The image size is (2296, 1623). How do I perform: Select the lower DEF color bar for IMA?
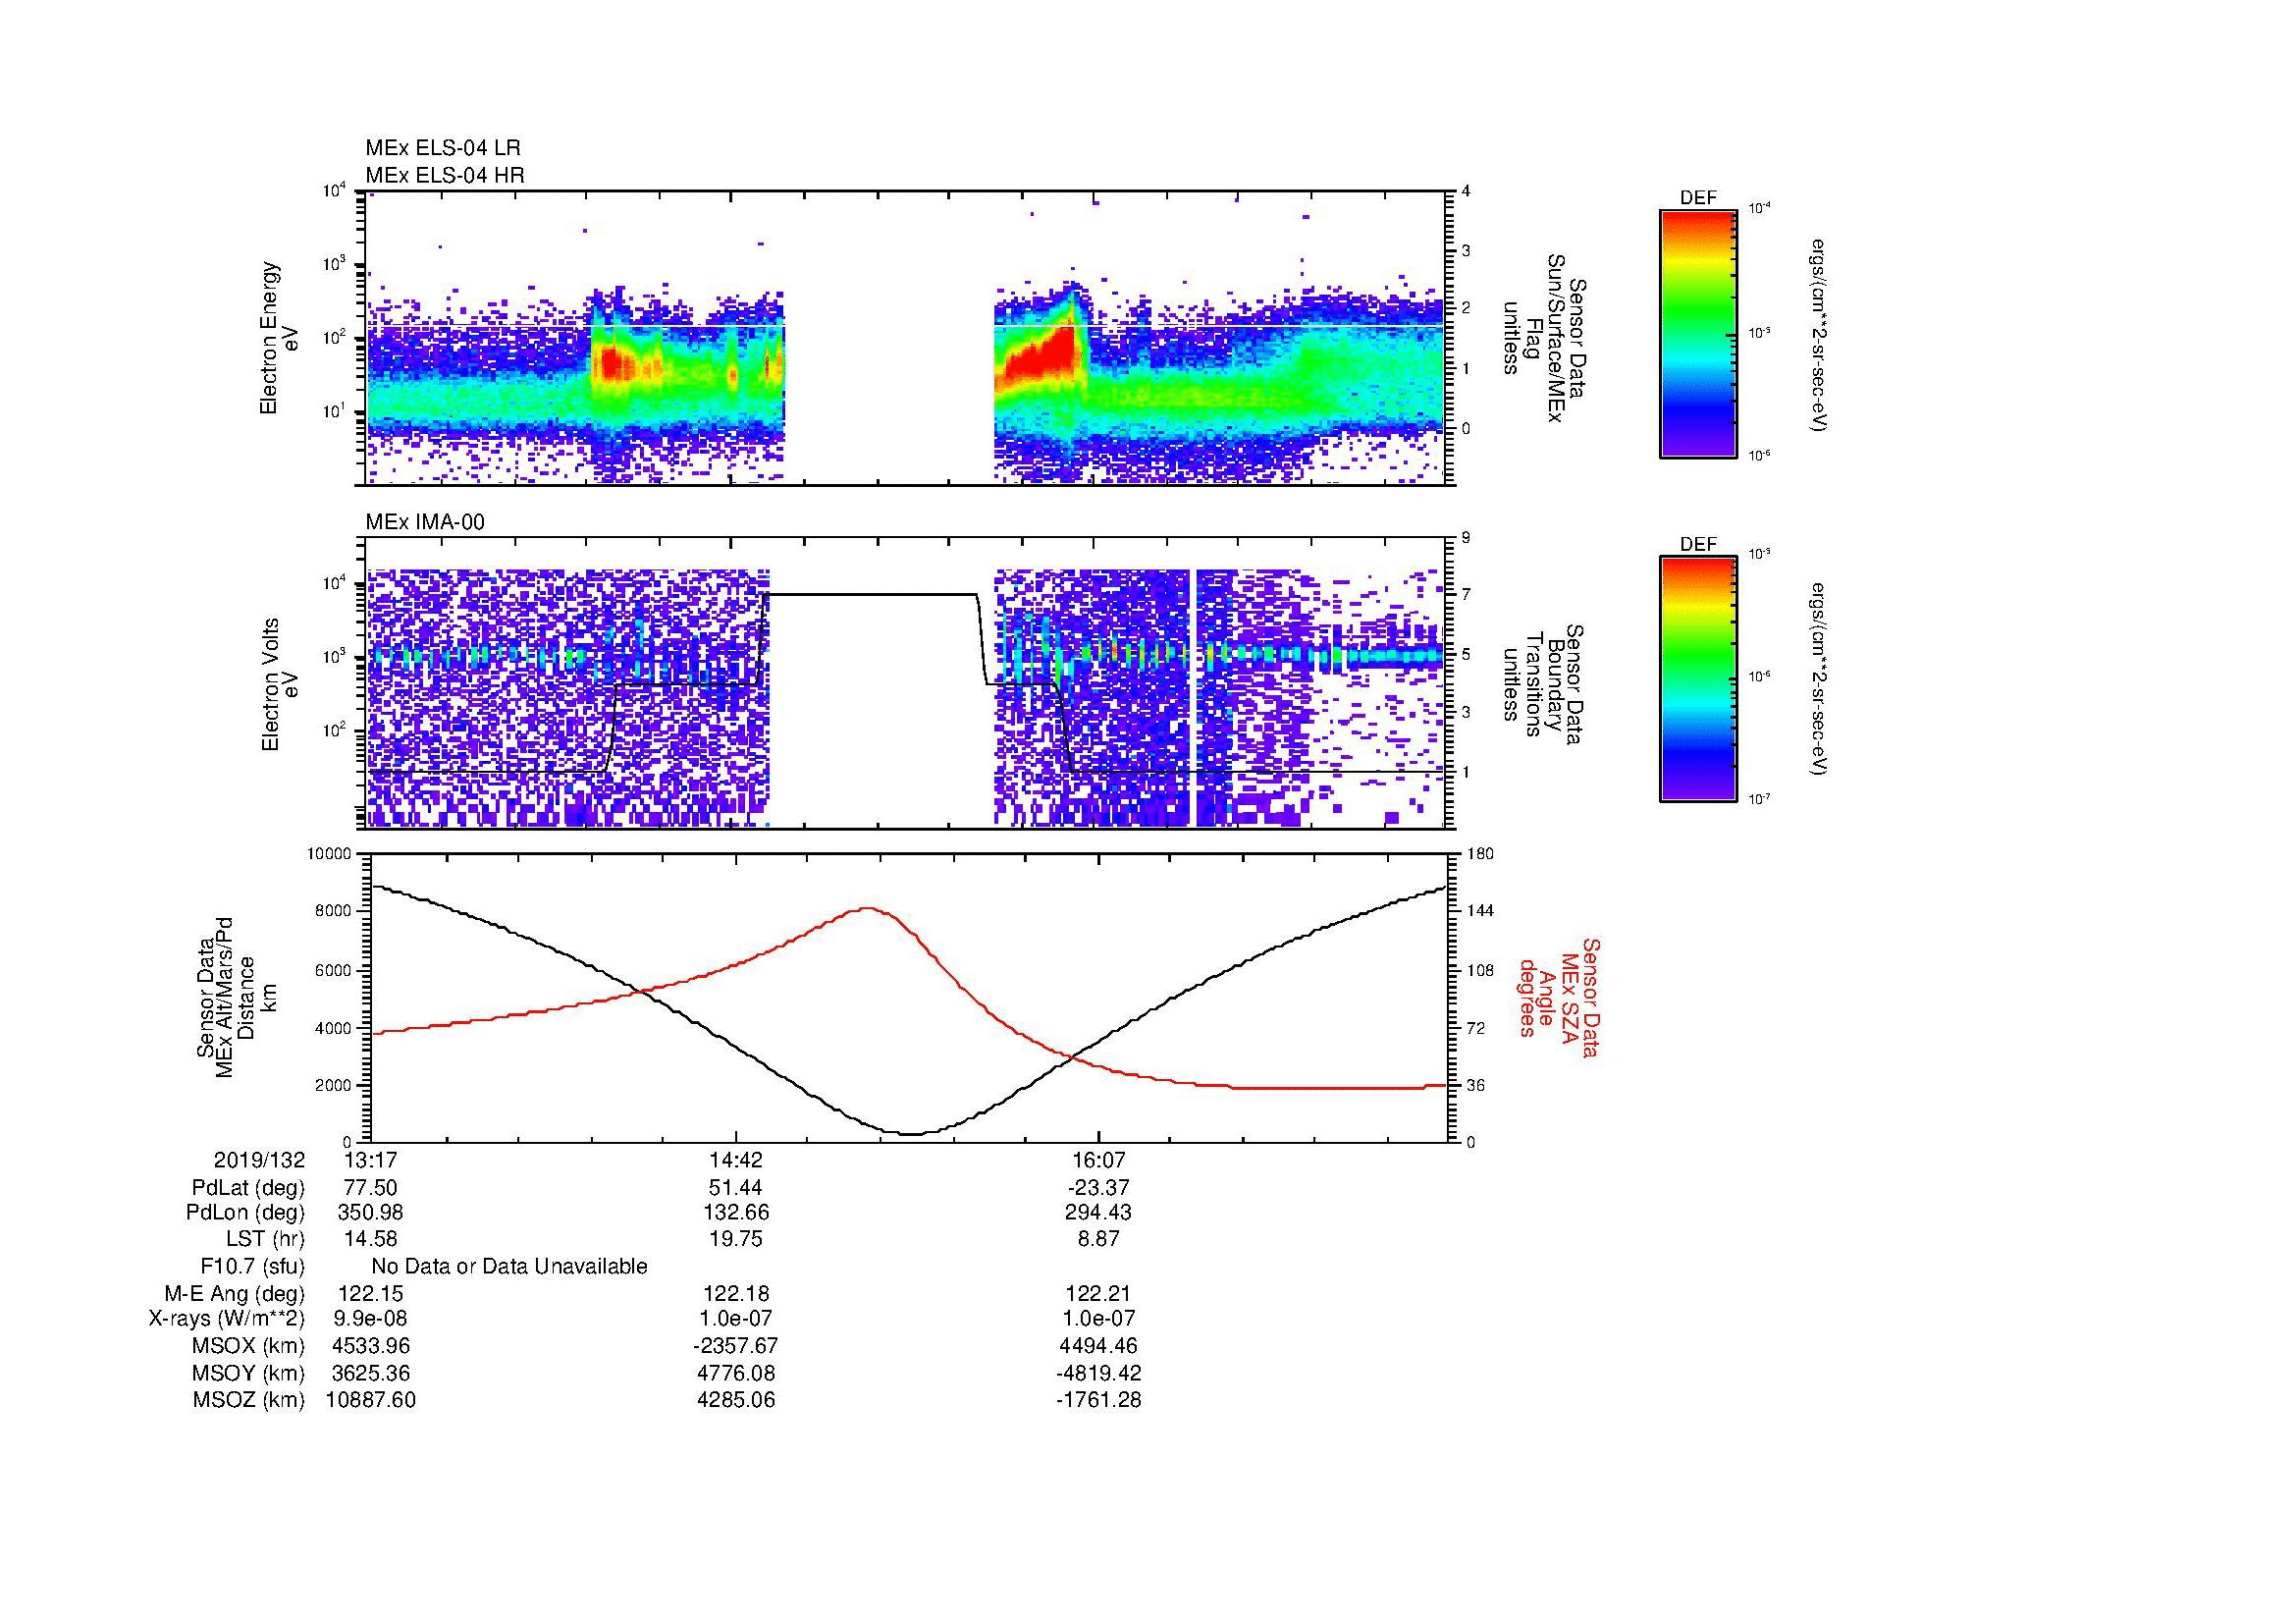(x=1698, y=679)
